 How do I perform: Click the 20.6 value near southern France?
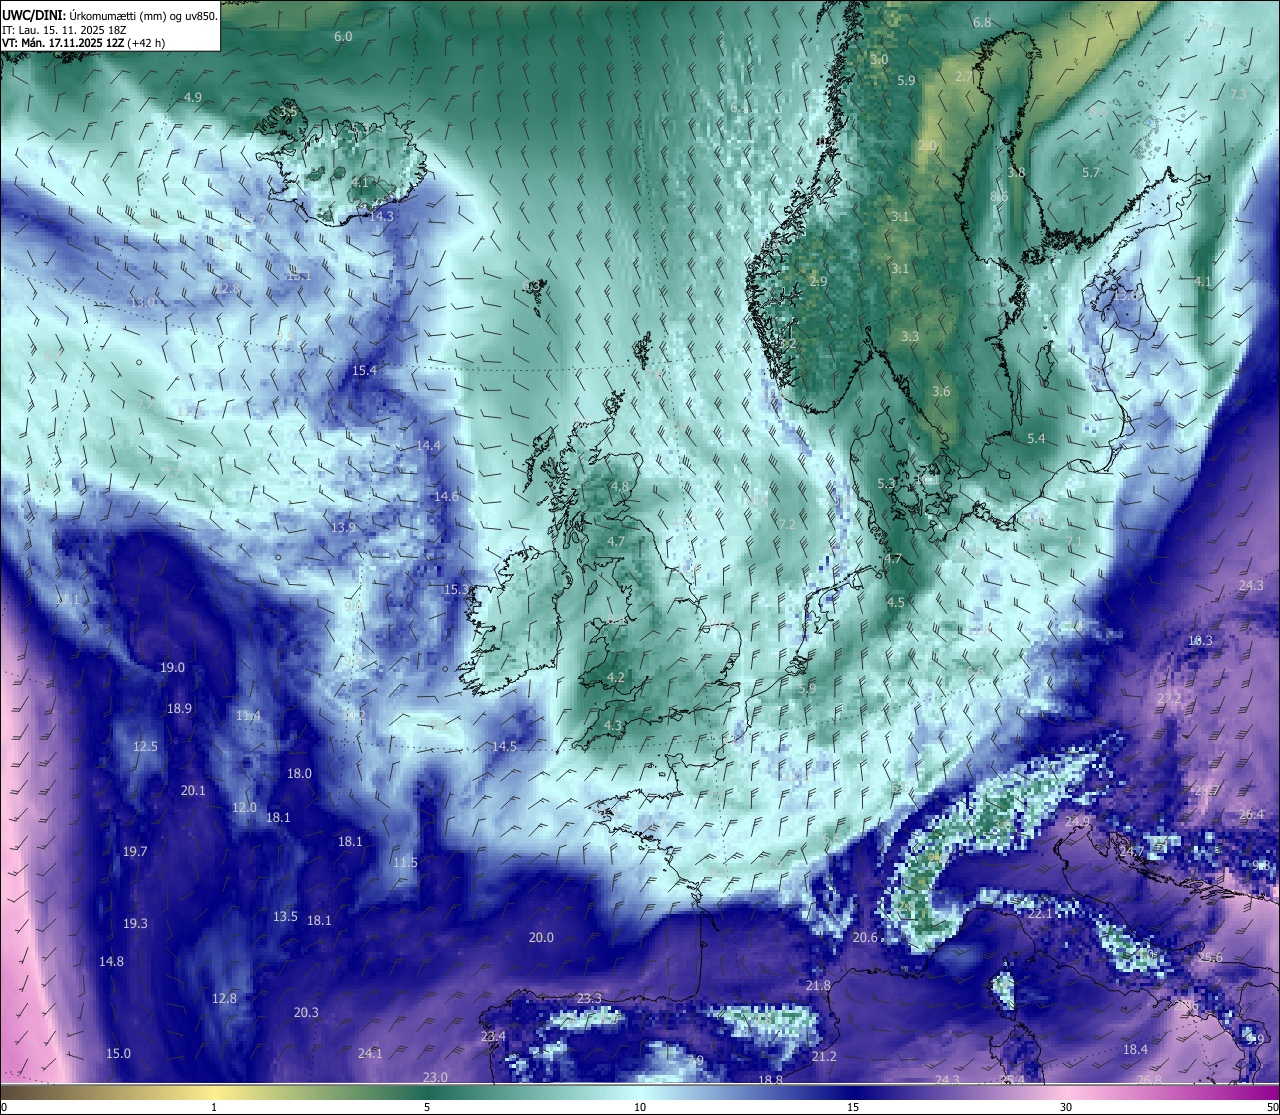click(x=865, y=937)
